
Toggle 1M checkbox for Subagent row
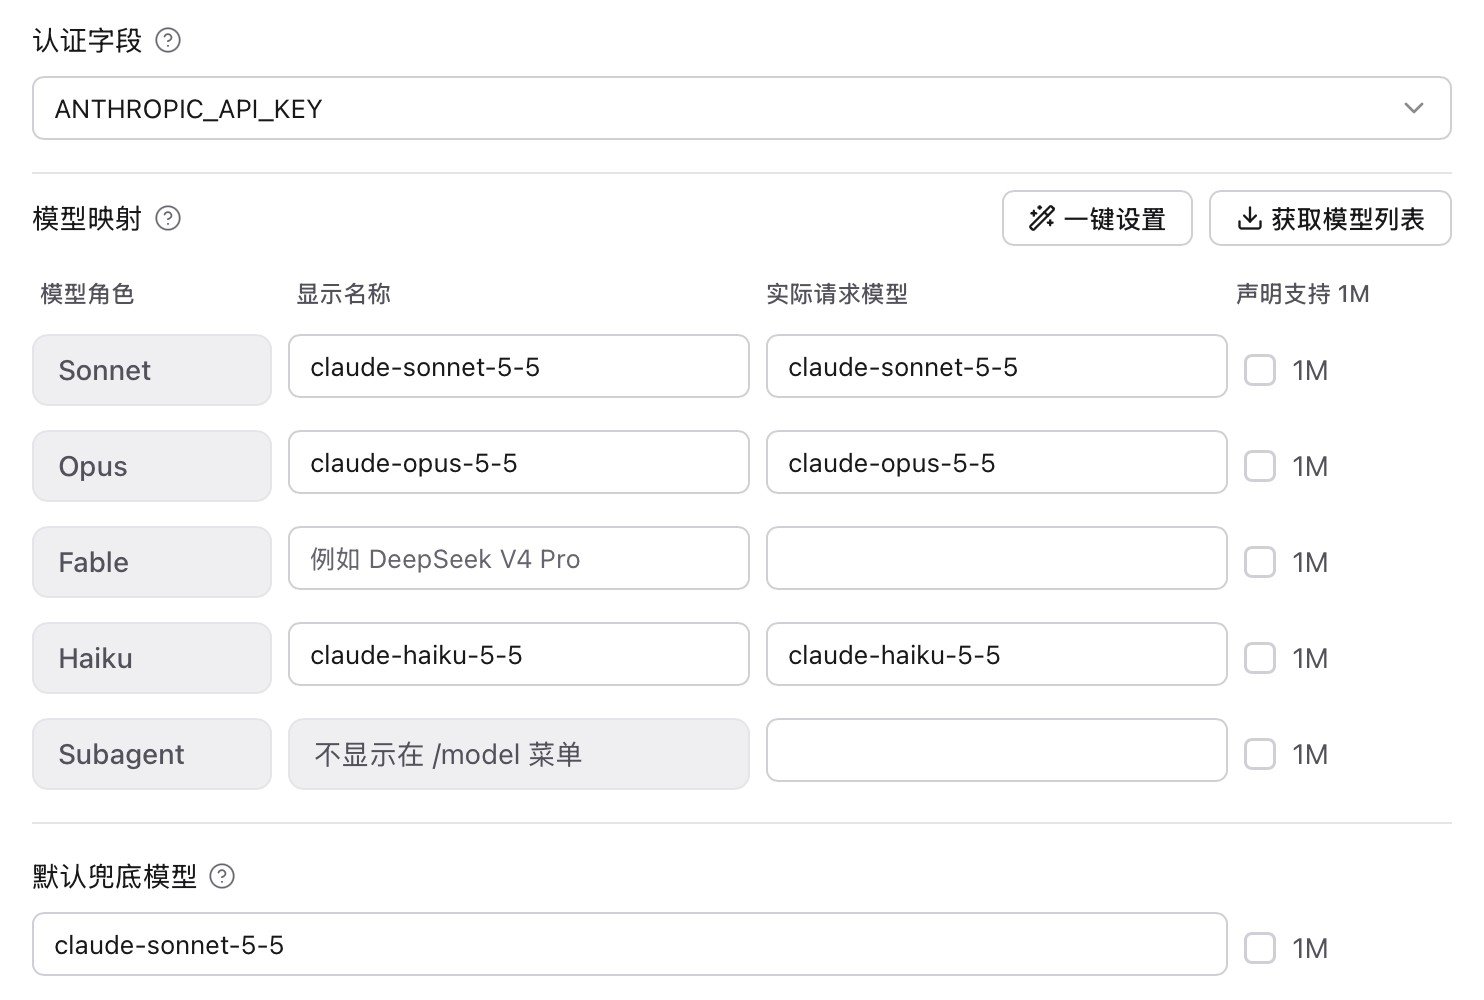point(1260,754)
